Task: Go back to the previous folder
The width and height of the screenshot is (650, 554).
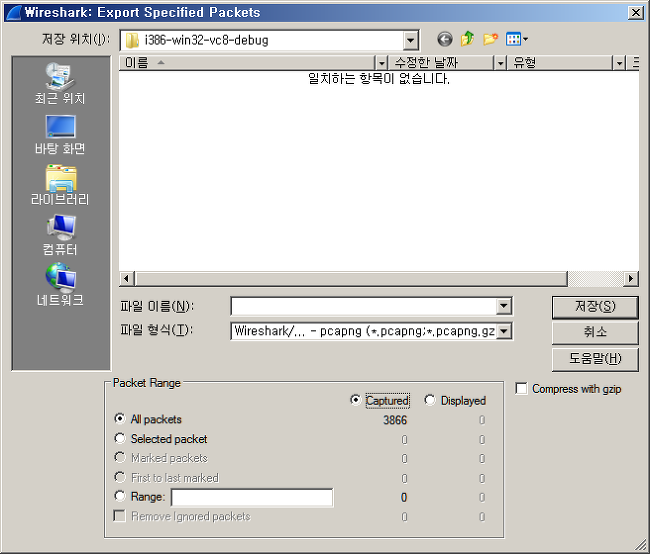Action: pyautogui.click(x=445, y=40)
